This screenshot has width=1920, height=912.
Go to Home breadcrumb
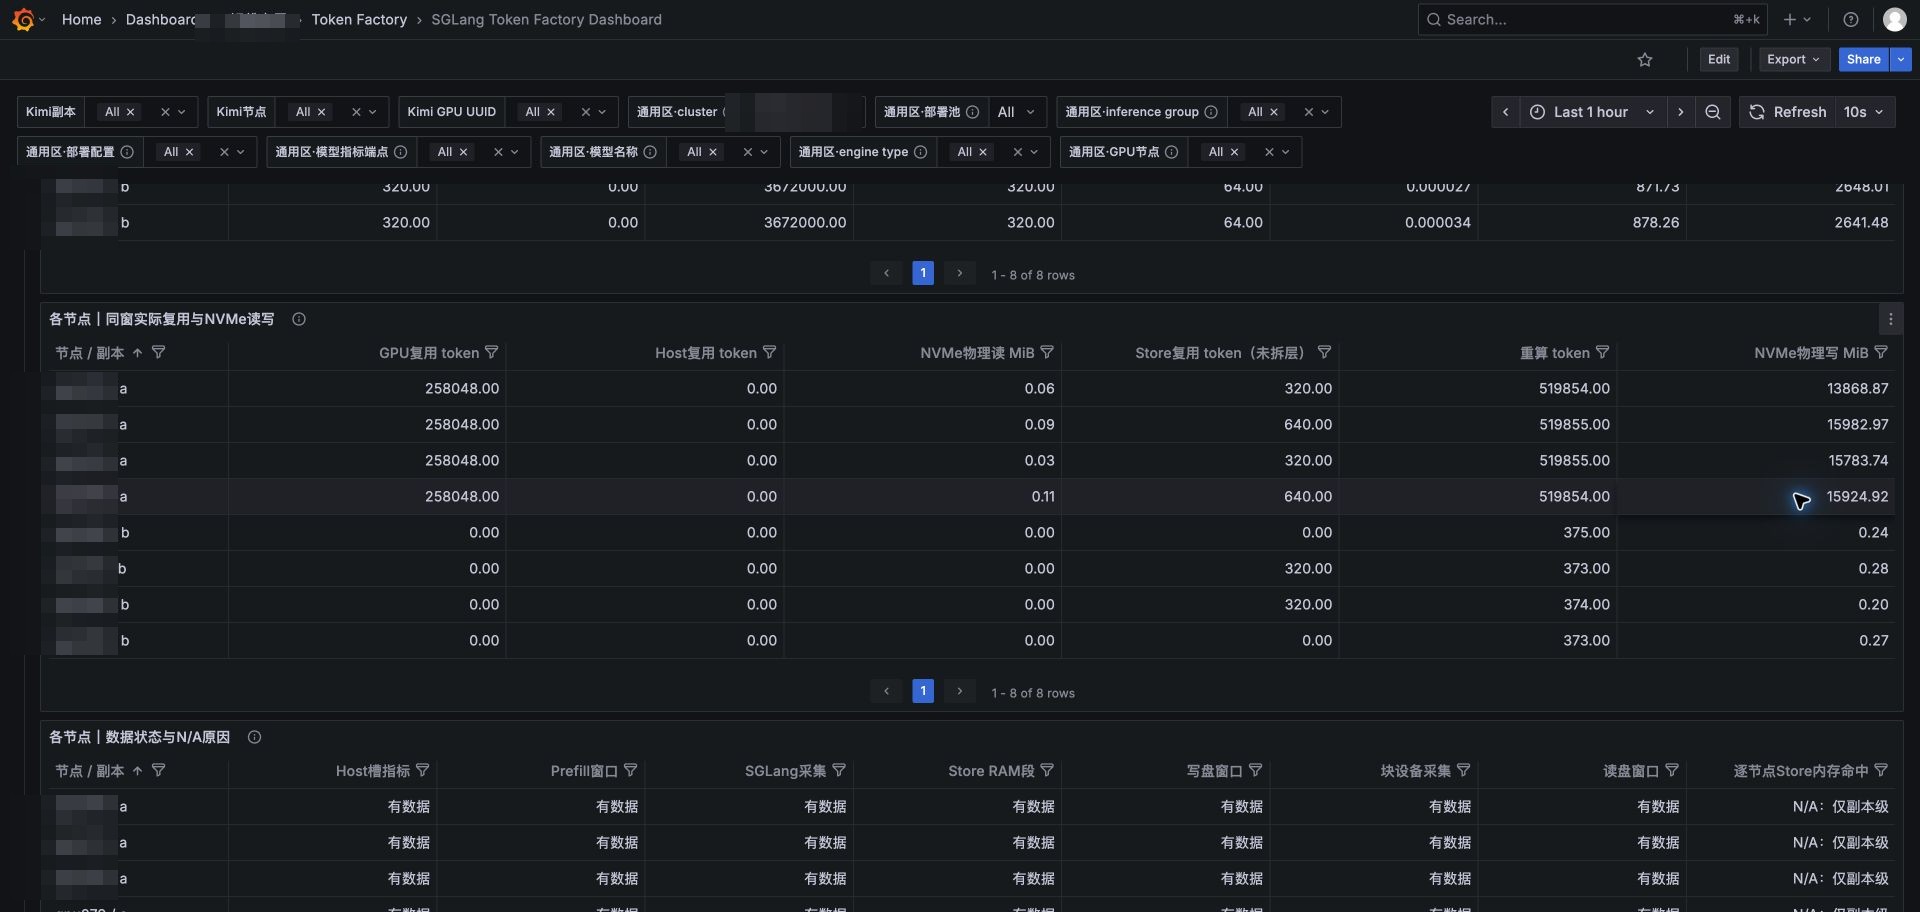tap(81, 19)
